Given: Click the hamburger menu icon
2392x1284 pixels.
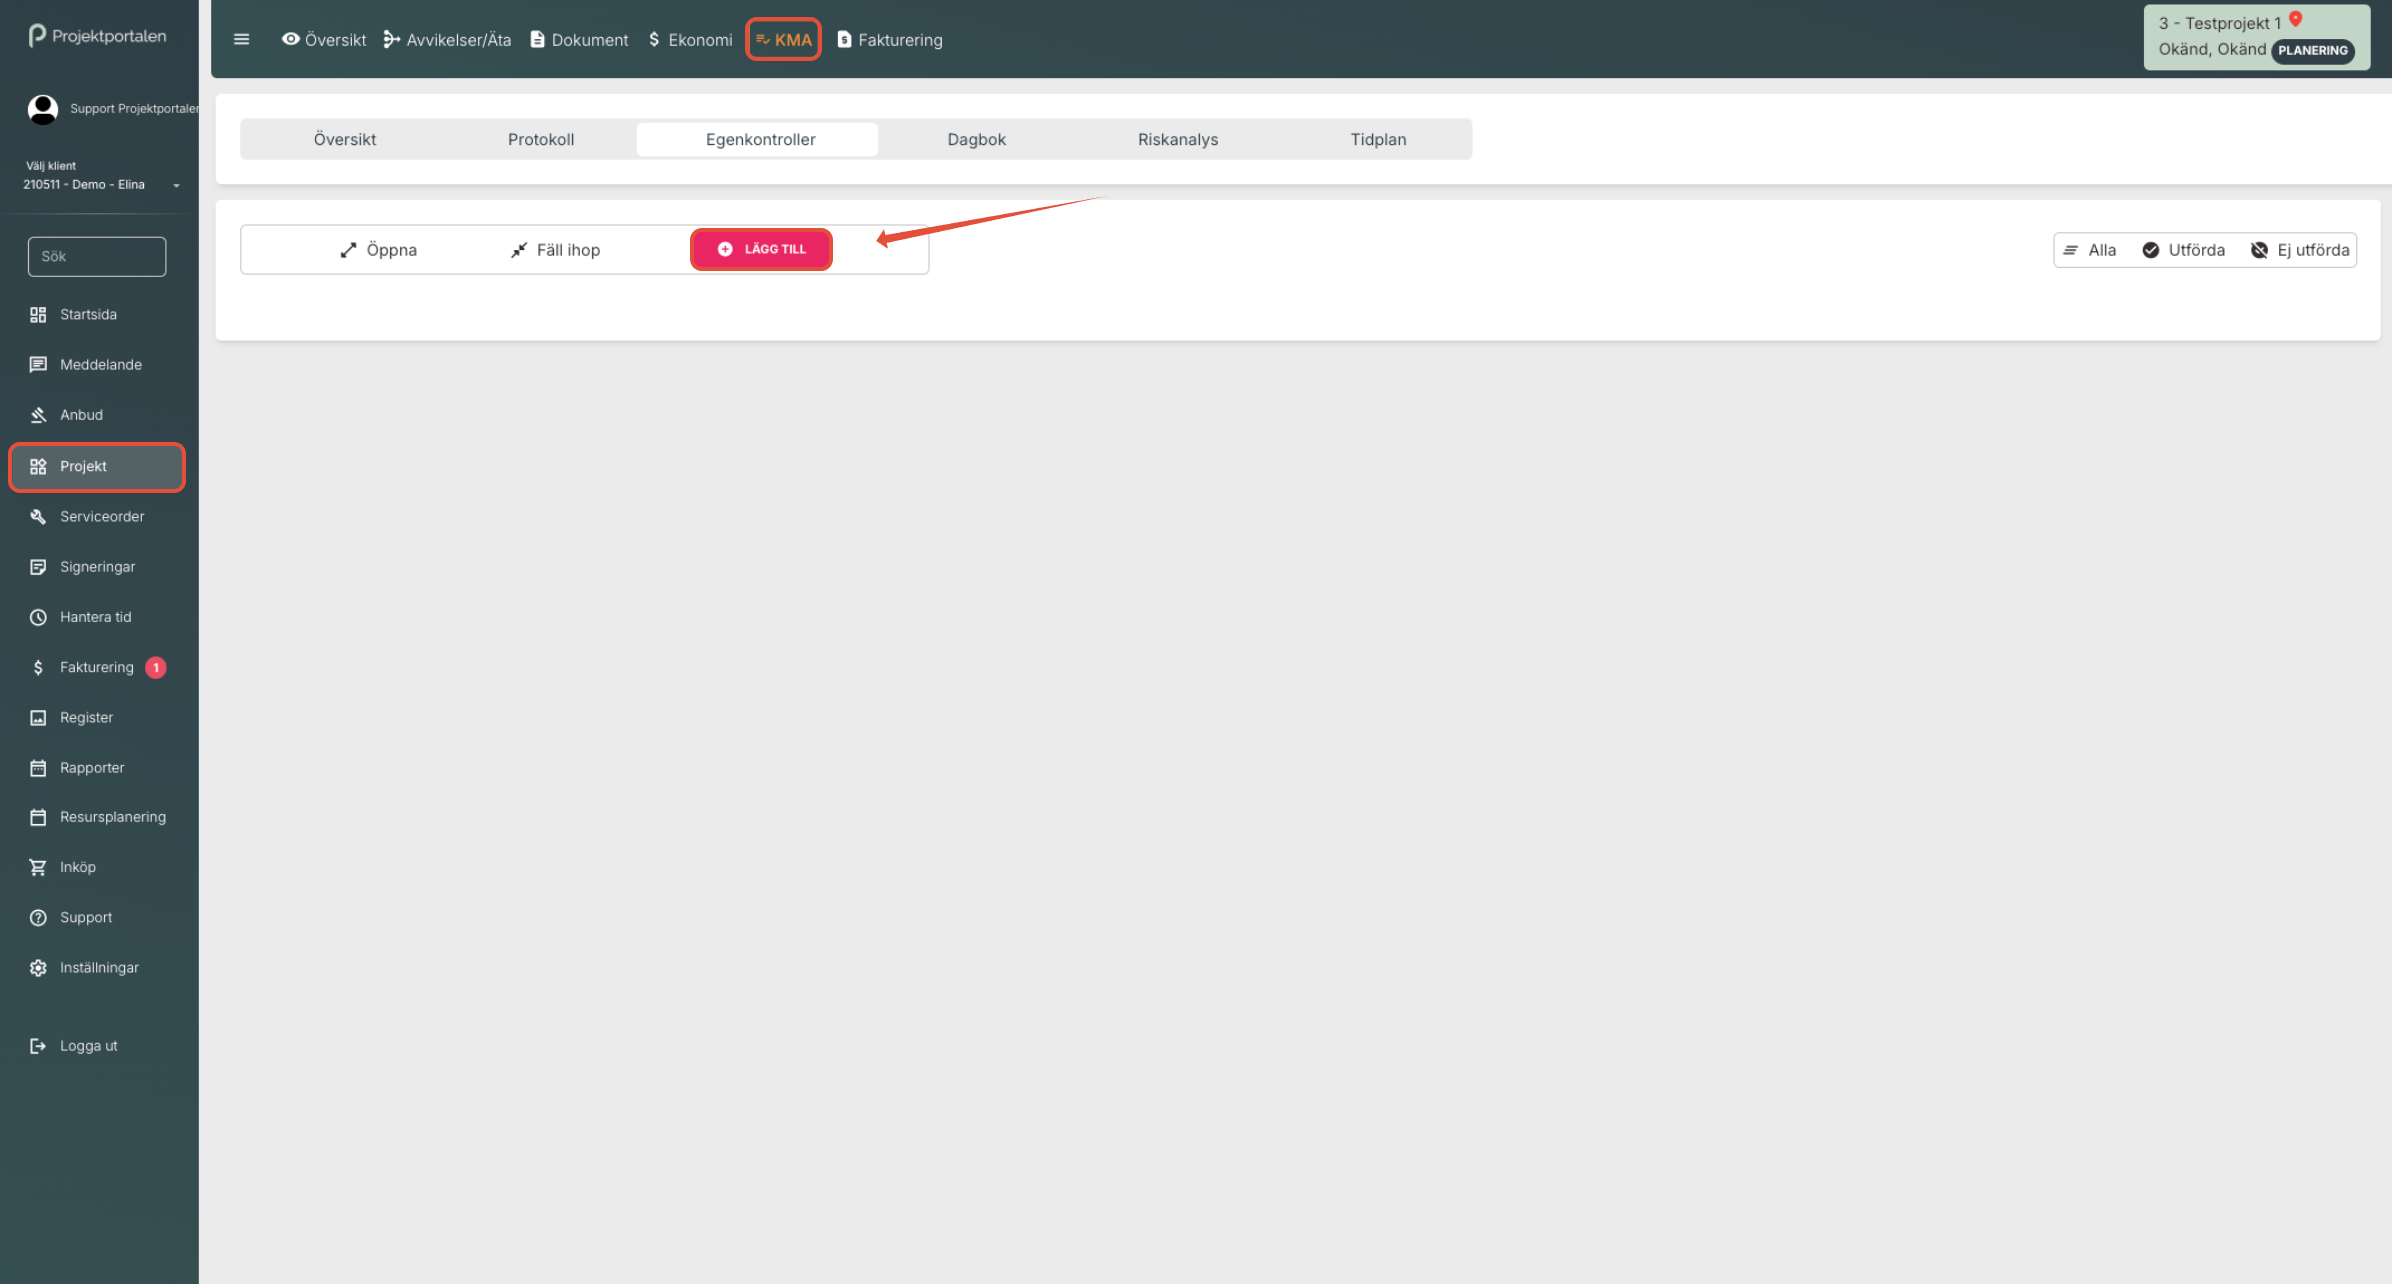Looking at the screenshot, I should pyautogui.click(x=241, y=40).
